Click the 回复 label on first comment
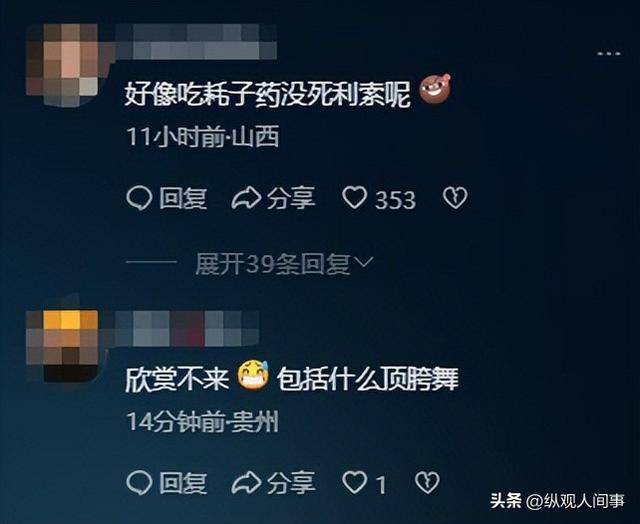 [182, 198]
